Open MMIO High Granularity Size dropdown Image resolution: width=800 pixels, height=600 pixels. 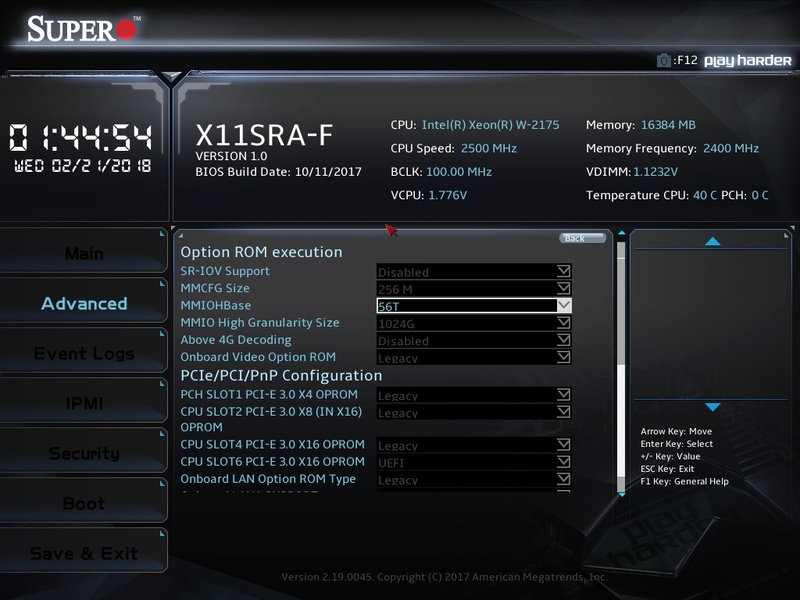tap(474, 323)
